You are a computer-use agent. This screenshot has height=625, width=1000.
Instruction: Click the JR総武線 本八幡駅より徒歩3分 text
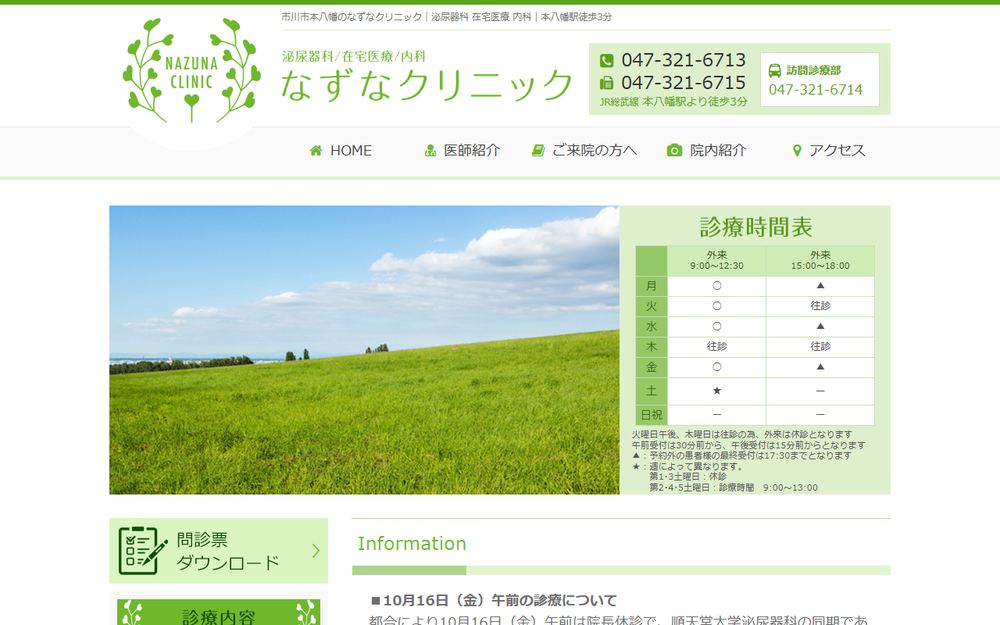(x=673, y=101)
